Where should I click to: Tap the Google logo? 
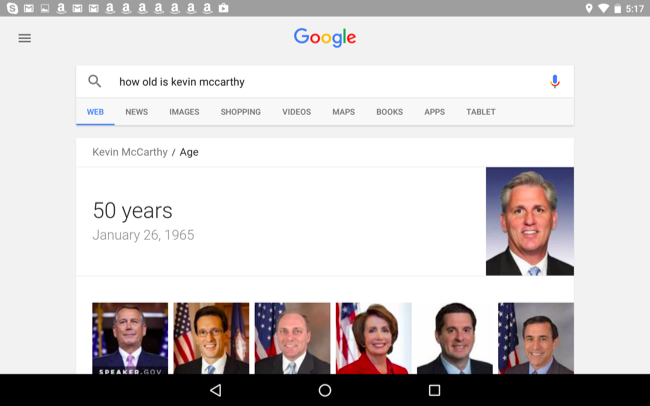coord(325,38)
